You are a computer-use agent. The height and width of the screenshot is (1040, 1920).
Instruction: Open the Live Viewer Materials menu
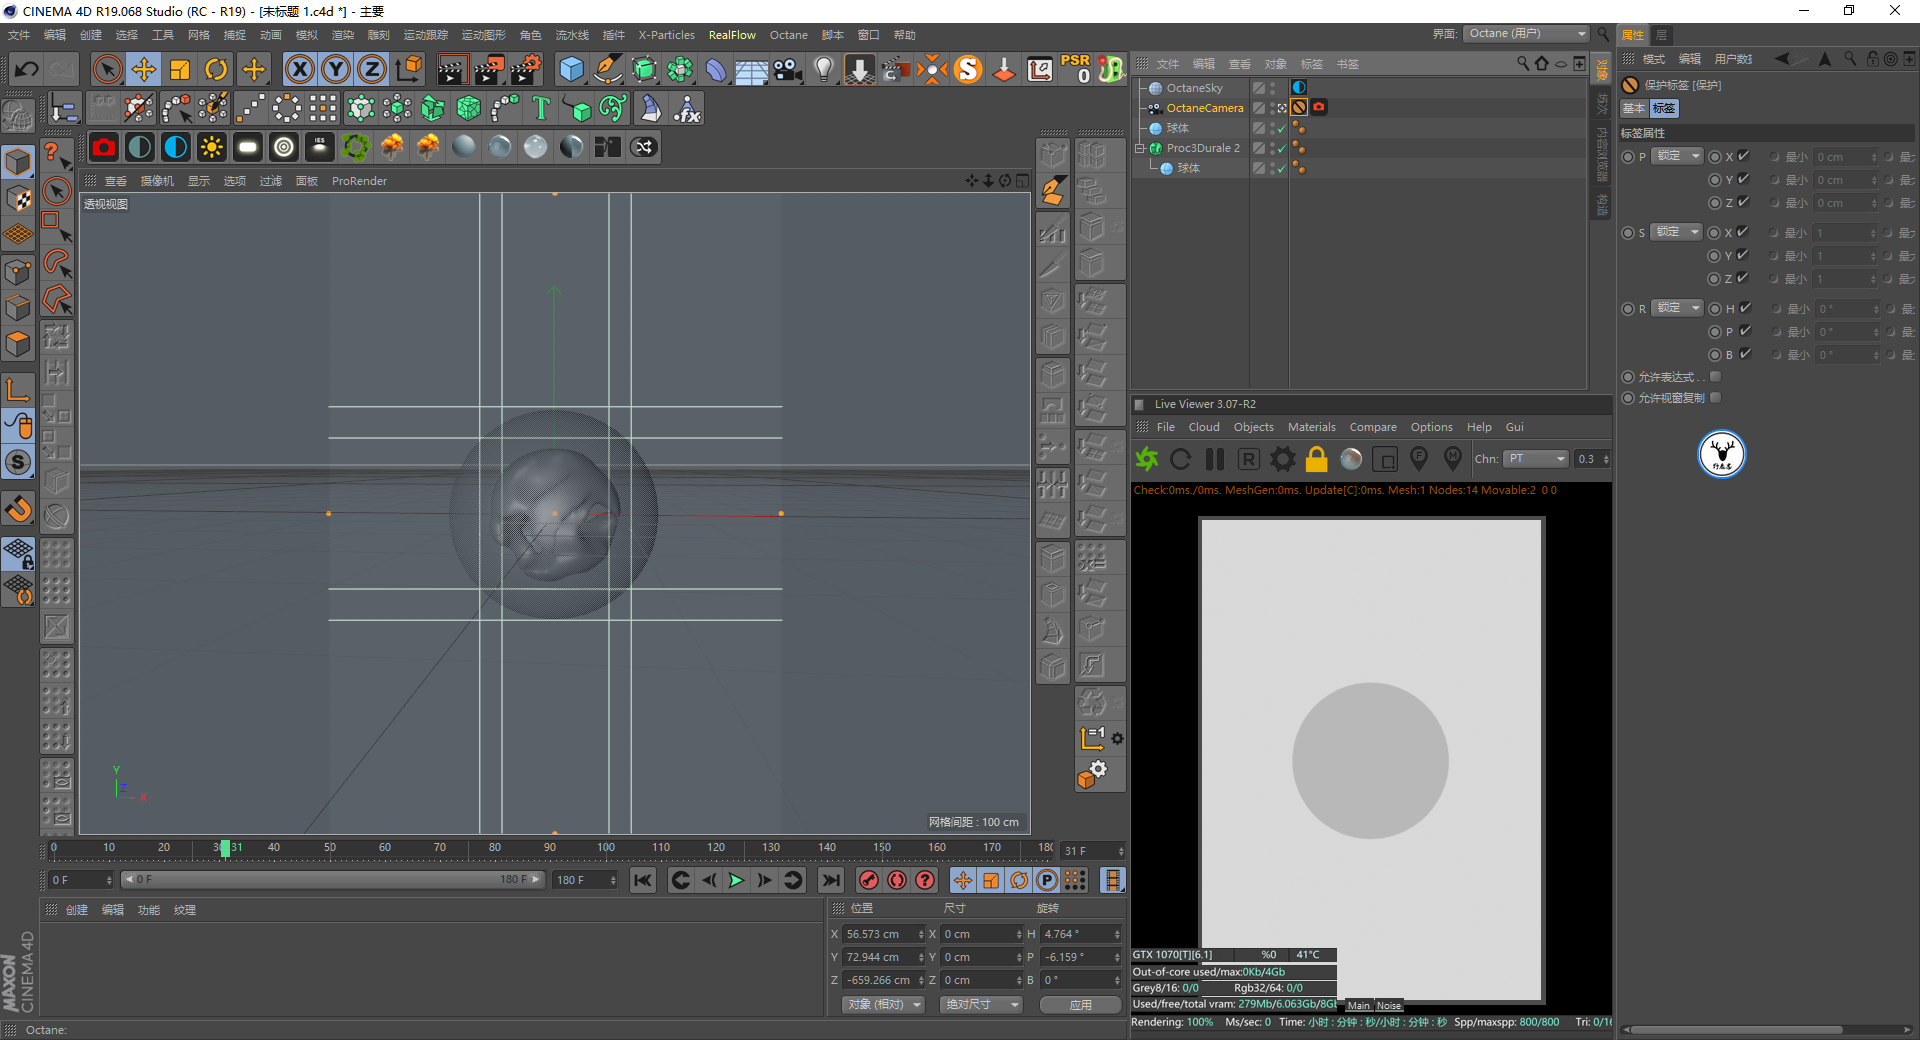coord(1312,427)
